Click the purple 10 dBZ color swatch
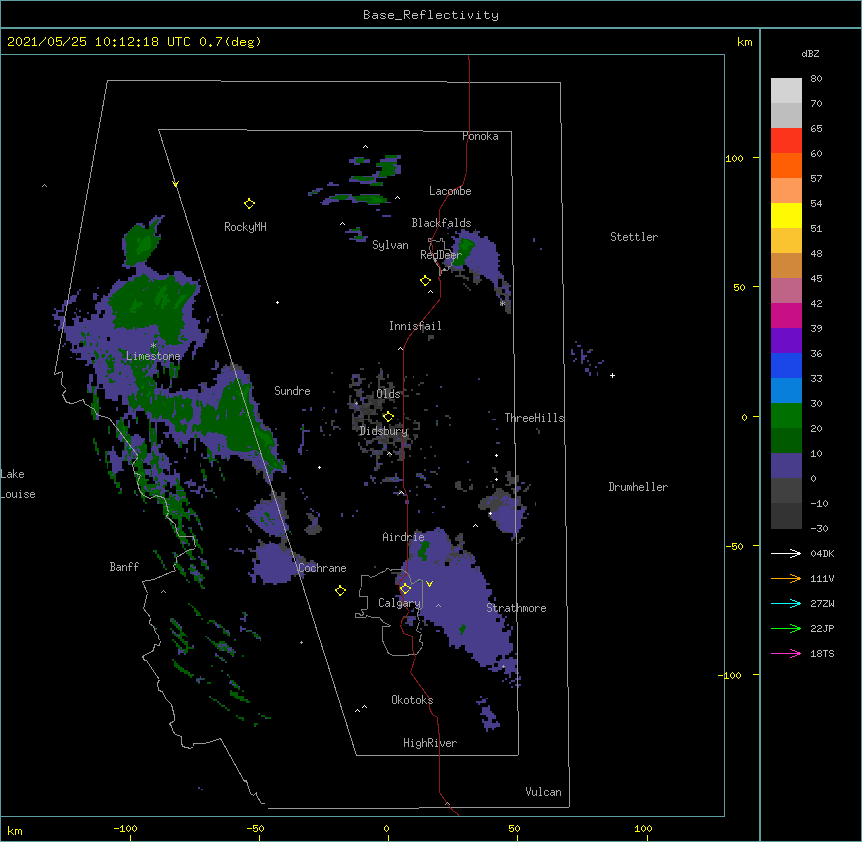The width and height of the screenshot is (862, 842). pos(786,466)
